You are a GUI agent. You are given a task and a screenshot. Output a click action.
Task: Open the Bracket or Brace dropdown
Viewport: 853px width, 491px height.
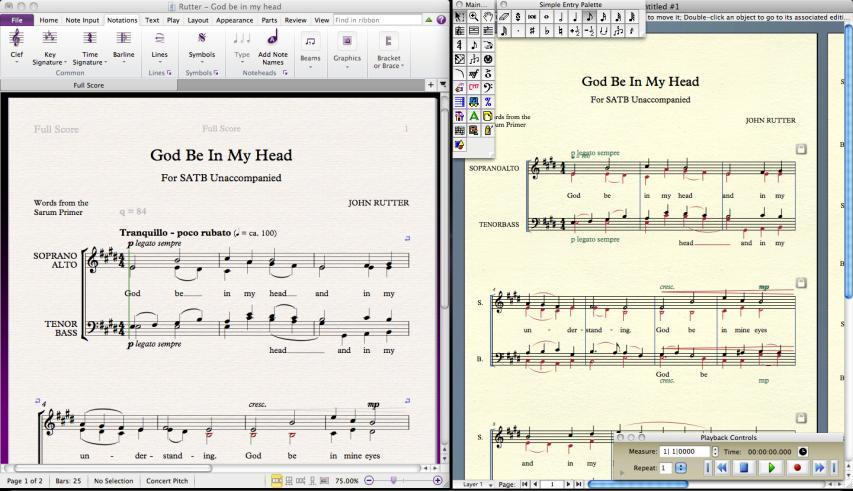(x=388, y=51)
